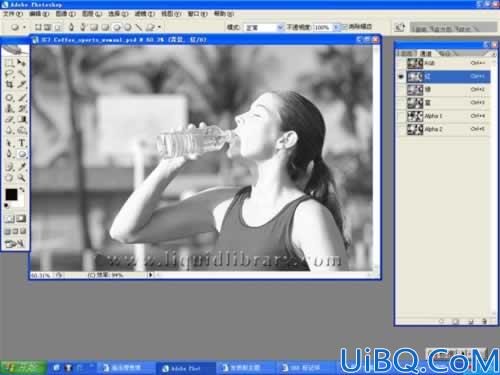Choose the Rectangle shape in options bar
This screenshot has width=500, height=375.
tap(94, 27)
